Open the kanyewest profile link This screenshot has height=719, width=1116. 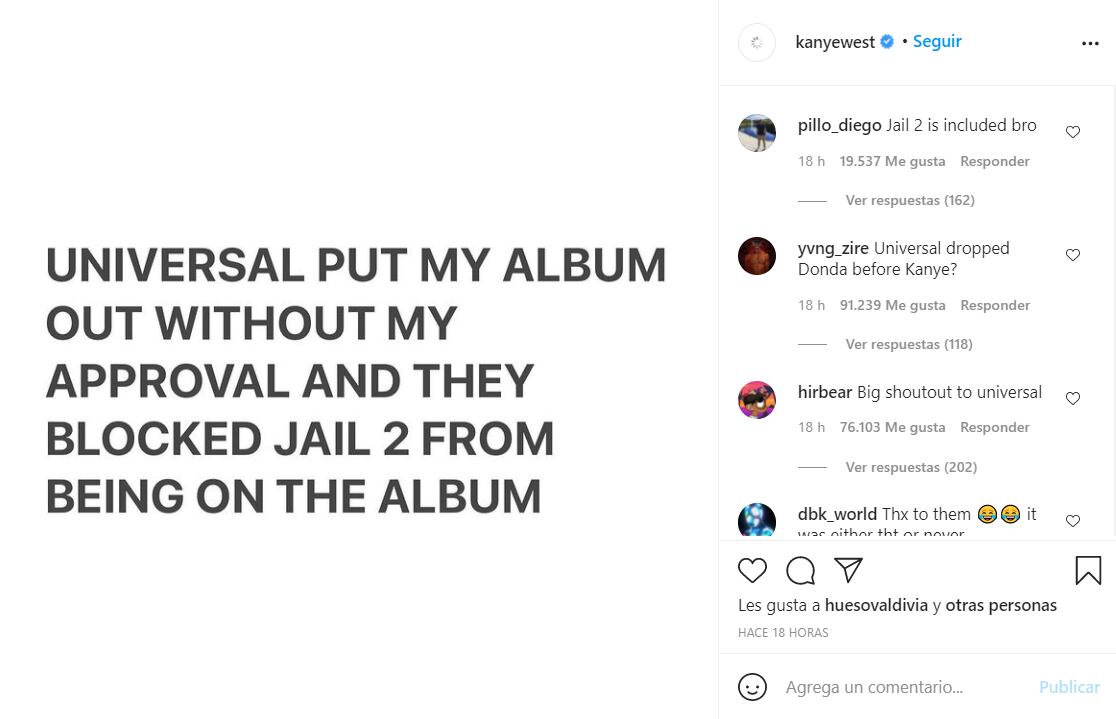(835, 42)
